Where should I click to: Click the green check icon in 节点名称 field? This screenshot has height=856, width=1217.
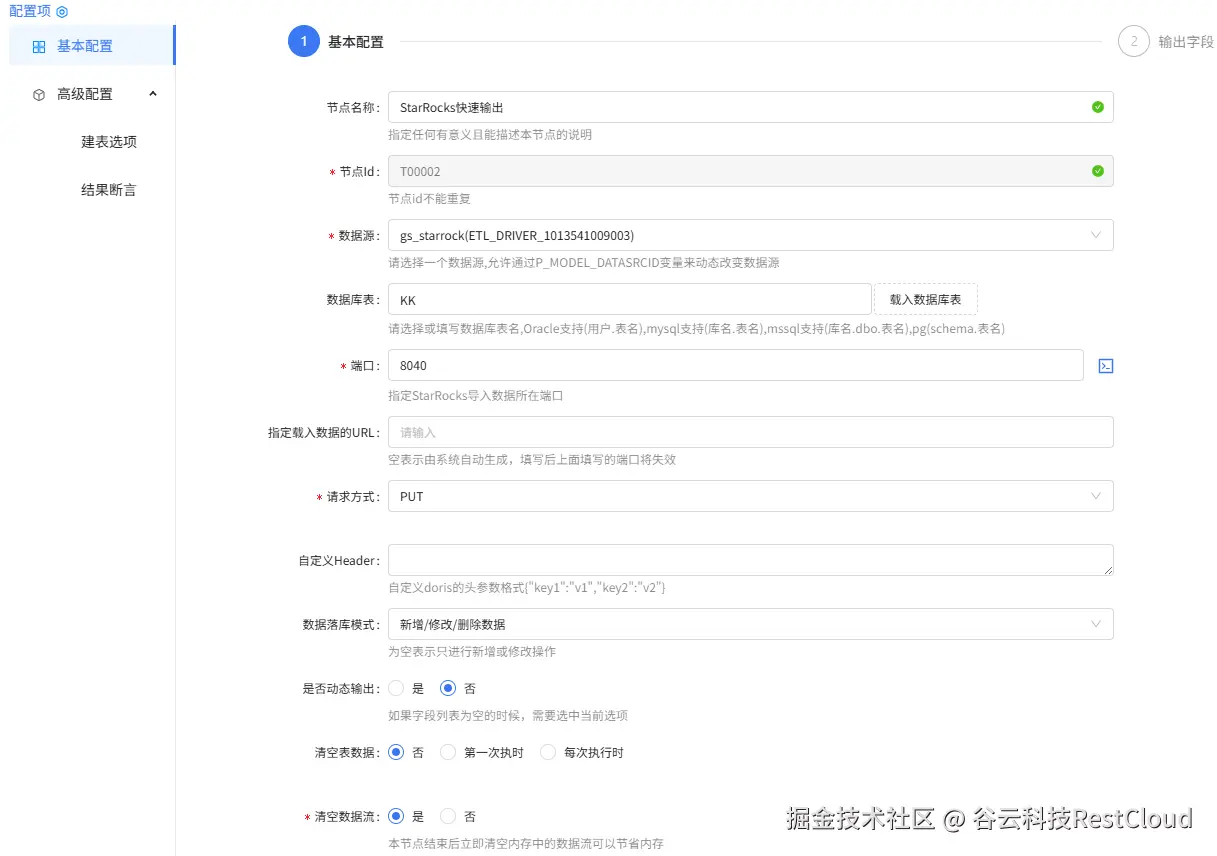pos(1098,107)
